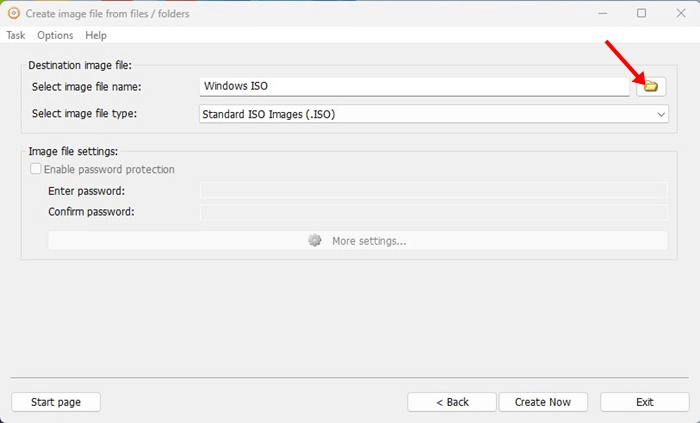Enable password protection checkbox
The width and height of the screenshot is (700, 423).
(36, 170)
